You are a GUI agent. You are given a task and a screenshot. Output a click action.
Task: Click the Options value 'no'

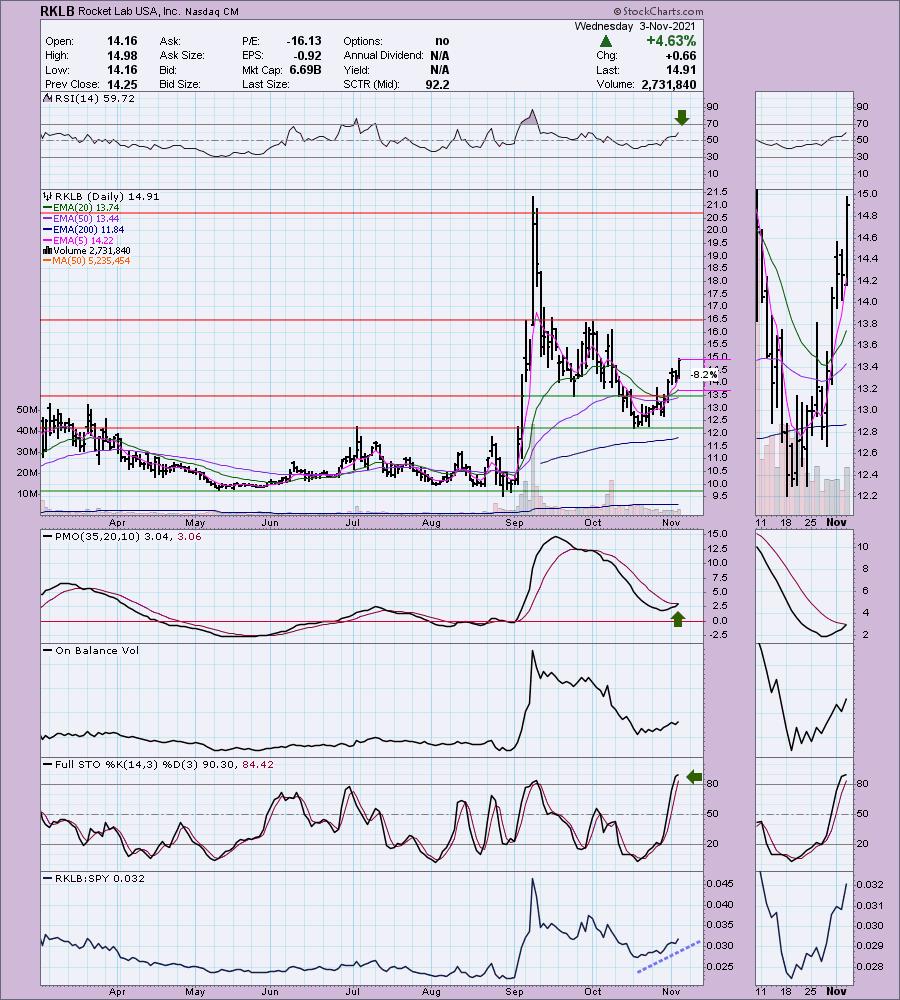[442, 41]
